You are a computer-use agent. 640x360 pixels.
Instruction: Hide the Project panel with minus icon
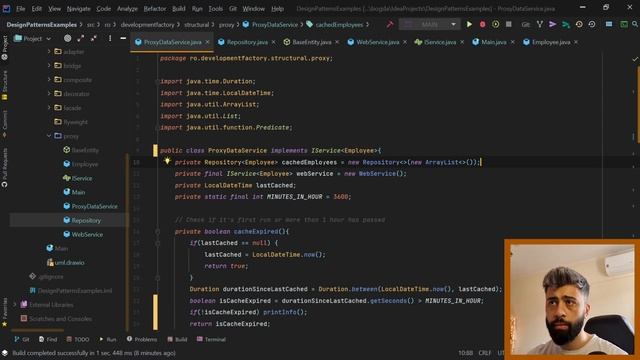tap(123, 38)
